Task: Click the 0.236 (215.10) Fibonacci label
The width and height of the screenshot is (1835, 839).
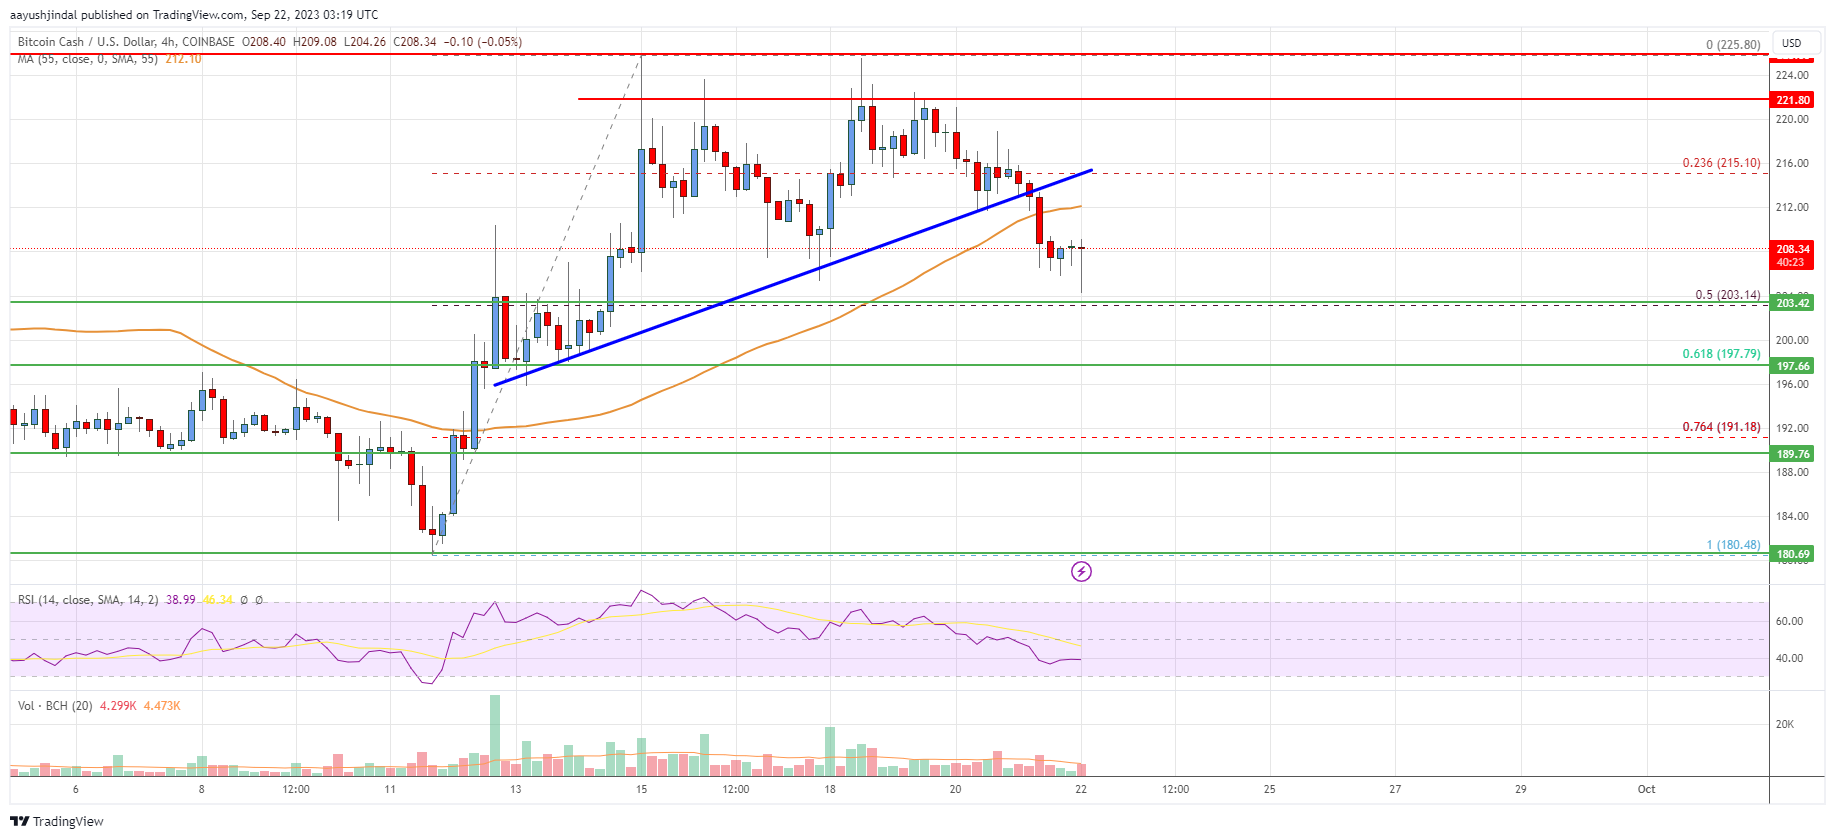Action: pos(1721,163)
